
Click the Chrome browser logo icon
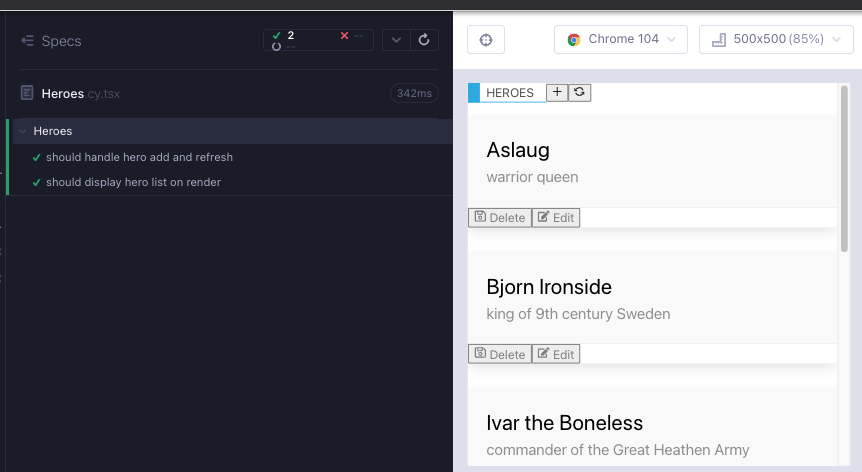[574, 40]
